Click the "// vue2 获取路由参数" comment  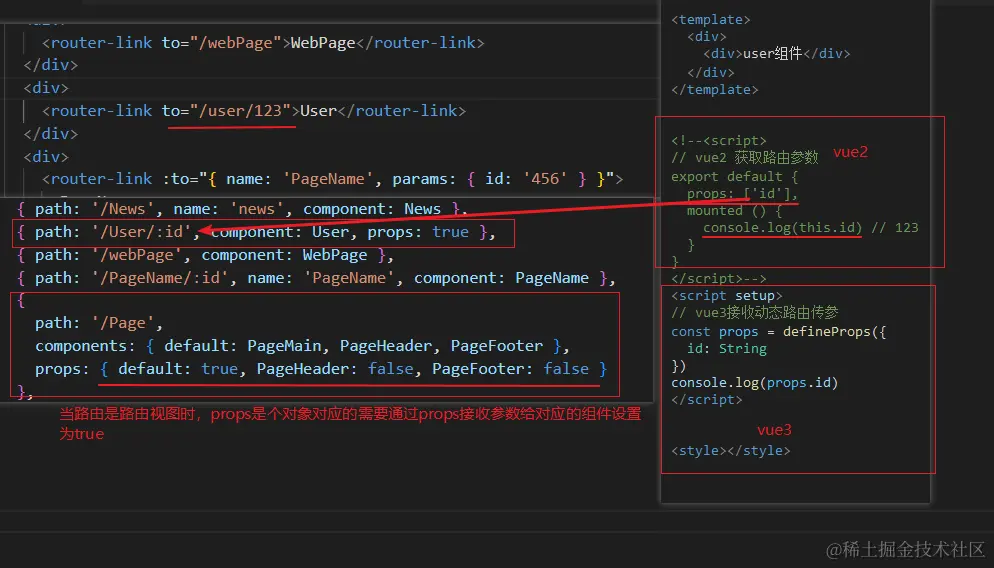745,158
